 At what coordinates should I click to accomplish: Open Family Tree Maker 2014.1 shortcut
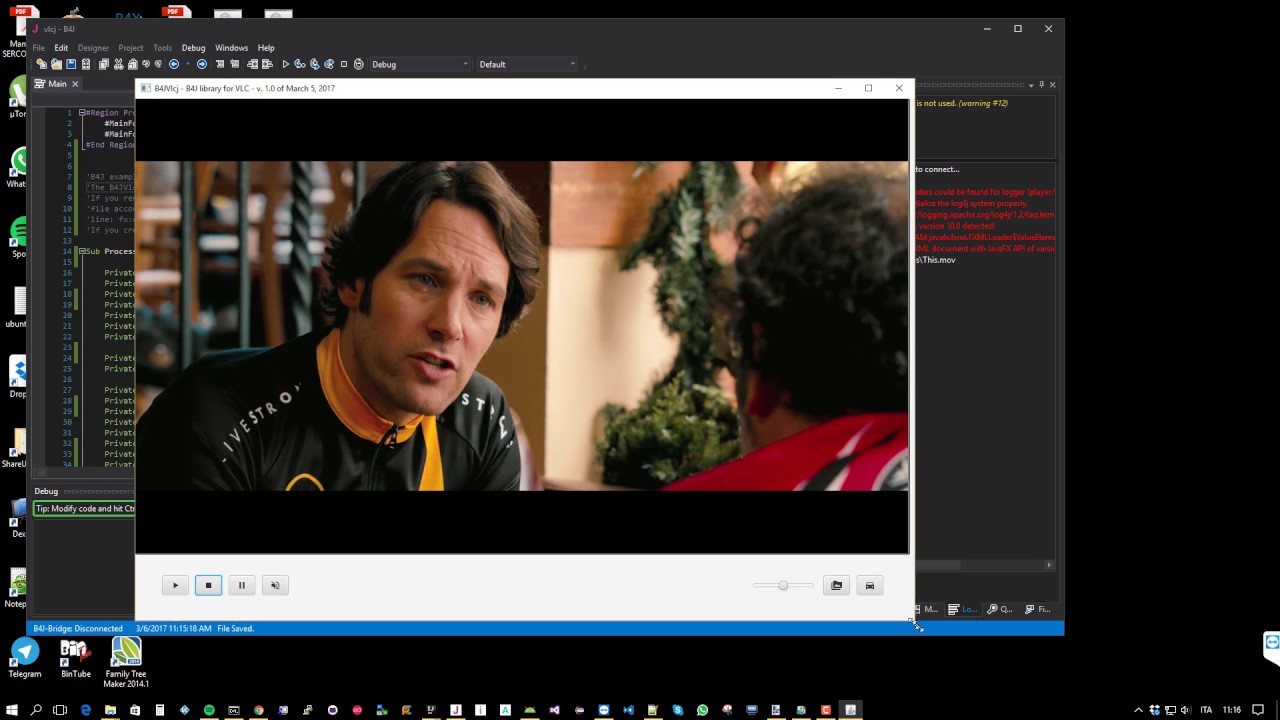tap(126, 663)
